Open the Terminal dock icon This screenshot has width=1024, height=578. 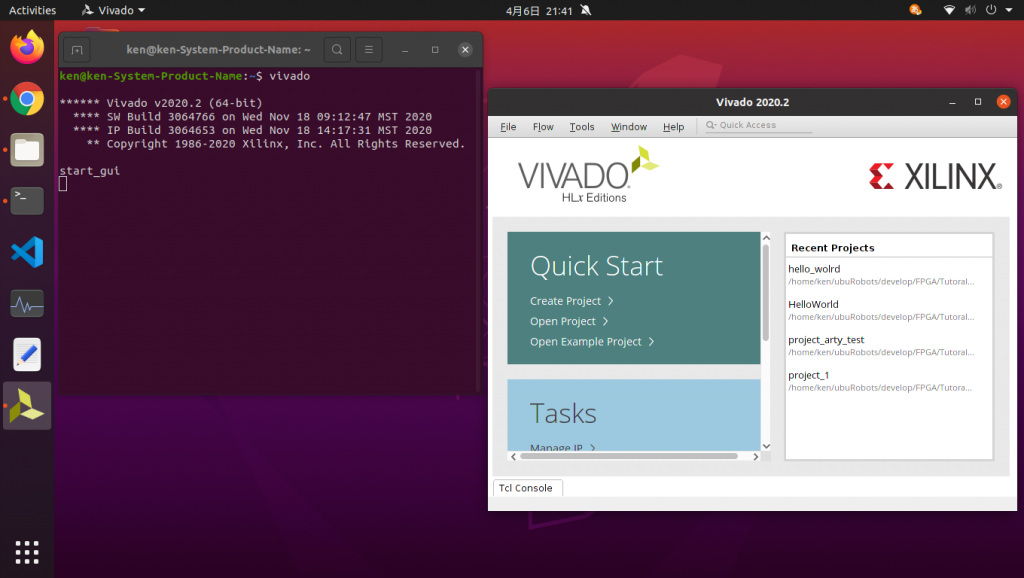(27, 201)
